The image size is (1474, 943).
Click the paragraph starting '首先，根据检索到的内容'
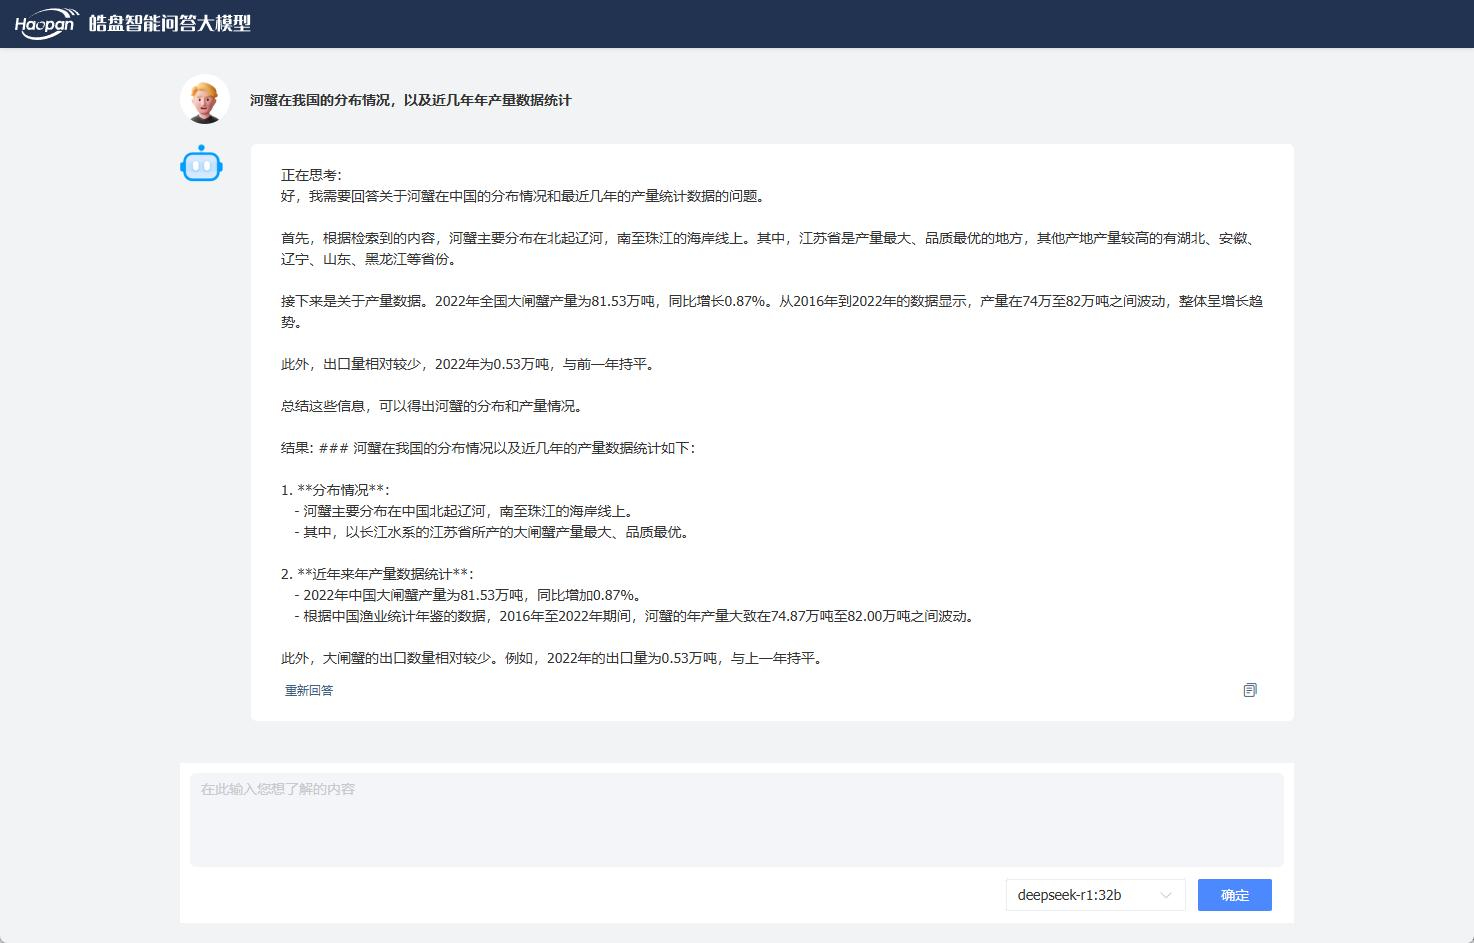click(x=770, y=249)
